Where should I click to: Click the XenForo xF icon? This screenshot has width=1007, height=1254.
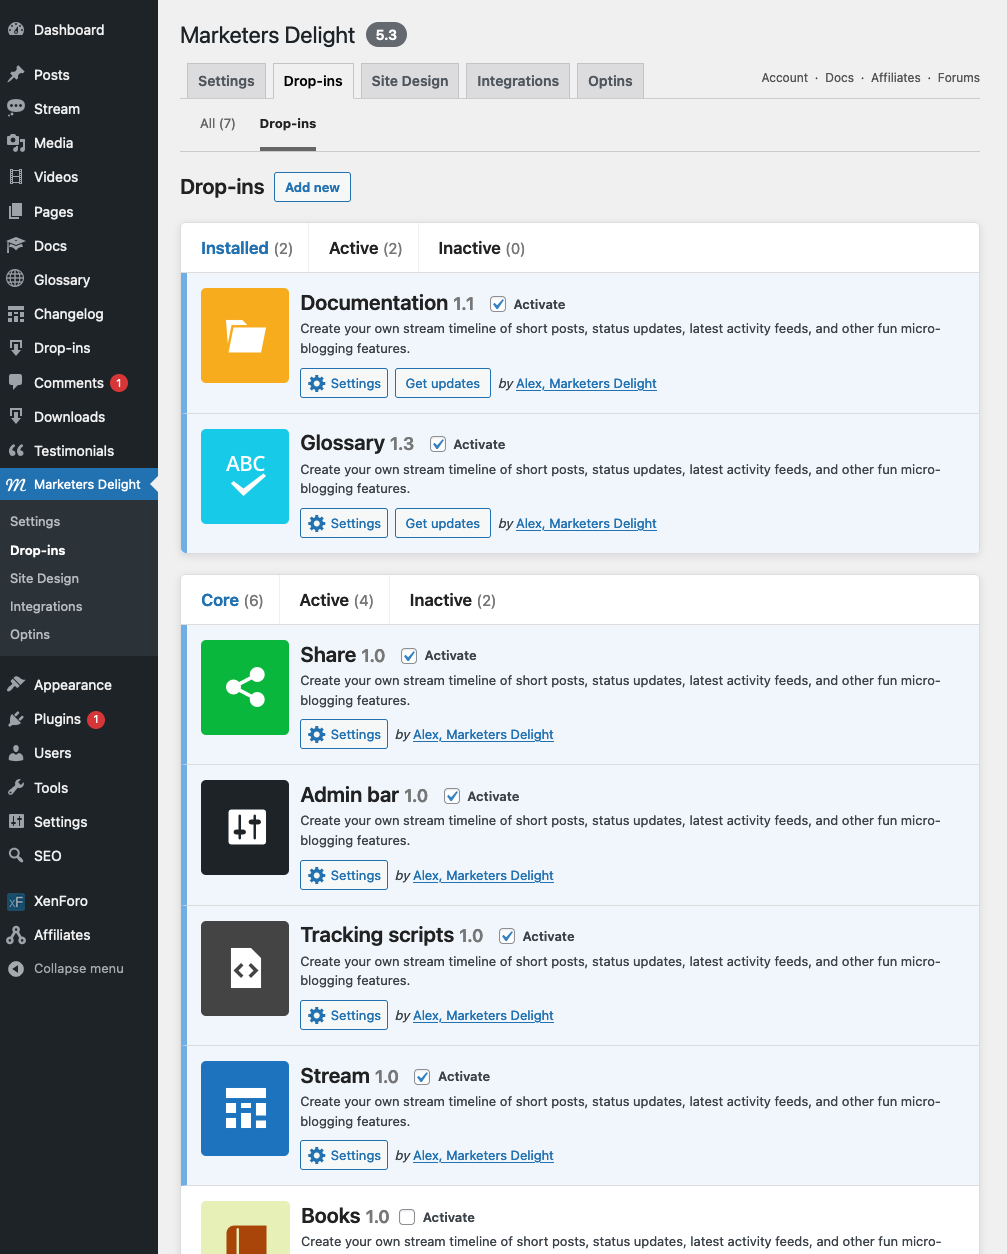pos(16,901)
